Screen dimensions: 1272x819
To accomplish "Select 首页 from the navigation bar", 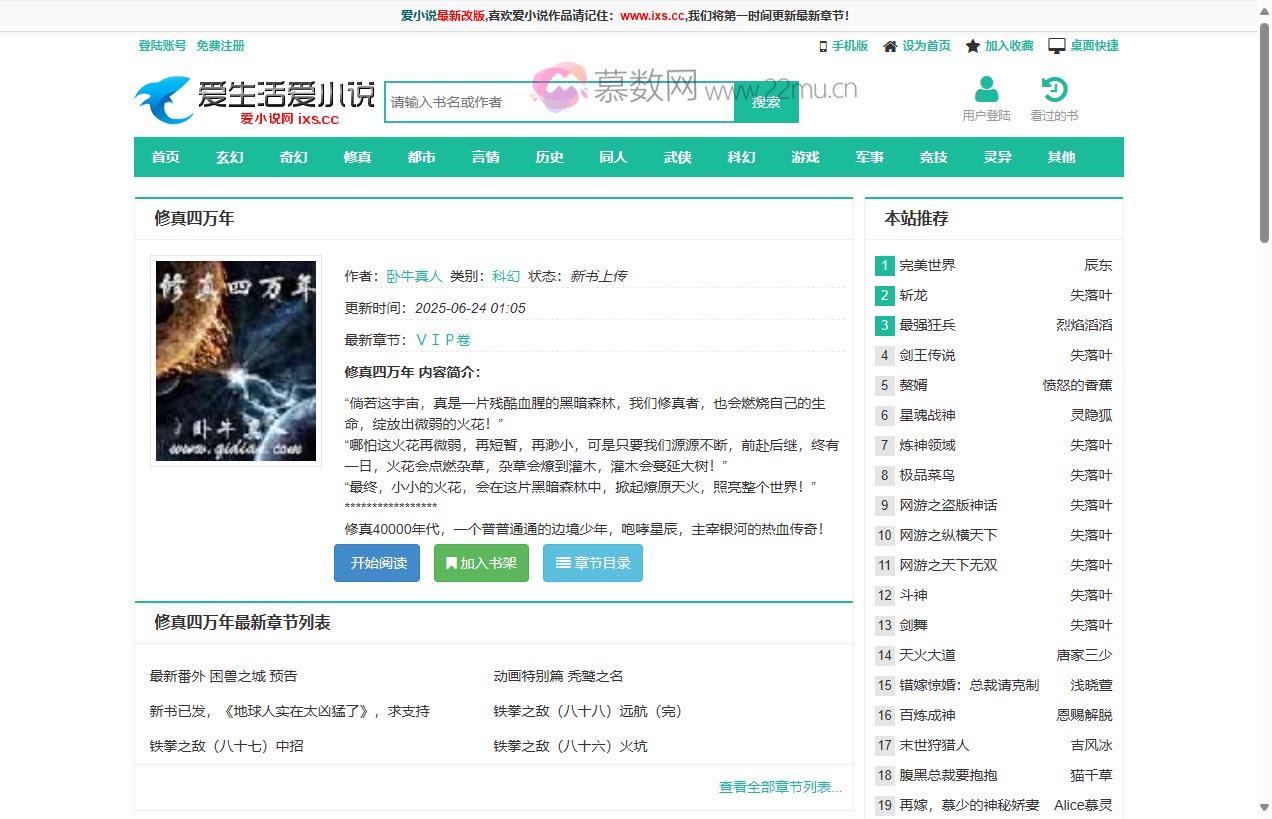I will click(165, 157).
